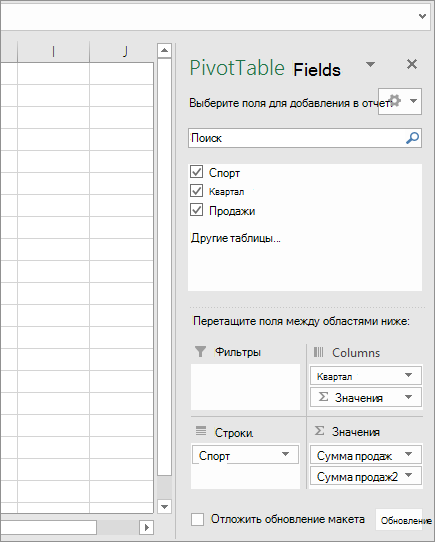This screenshot has width=435, height=542.
Task: Expand the formula bar chevron
Action: coord(422,16)
